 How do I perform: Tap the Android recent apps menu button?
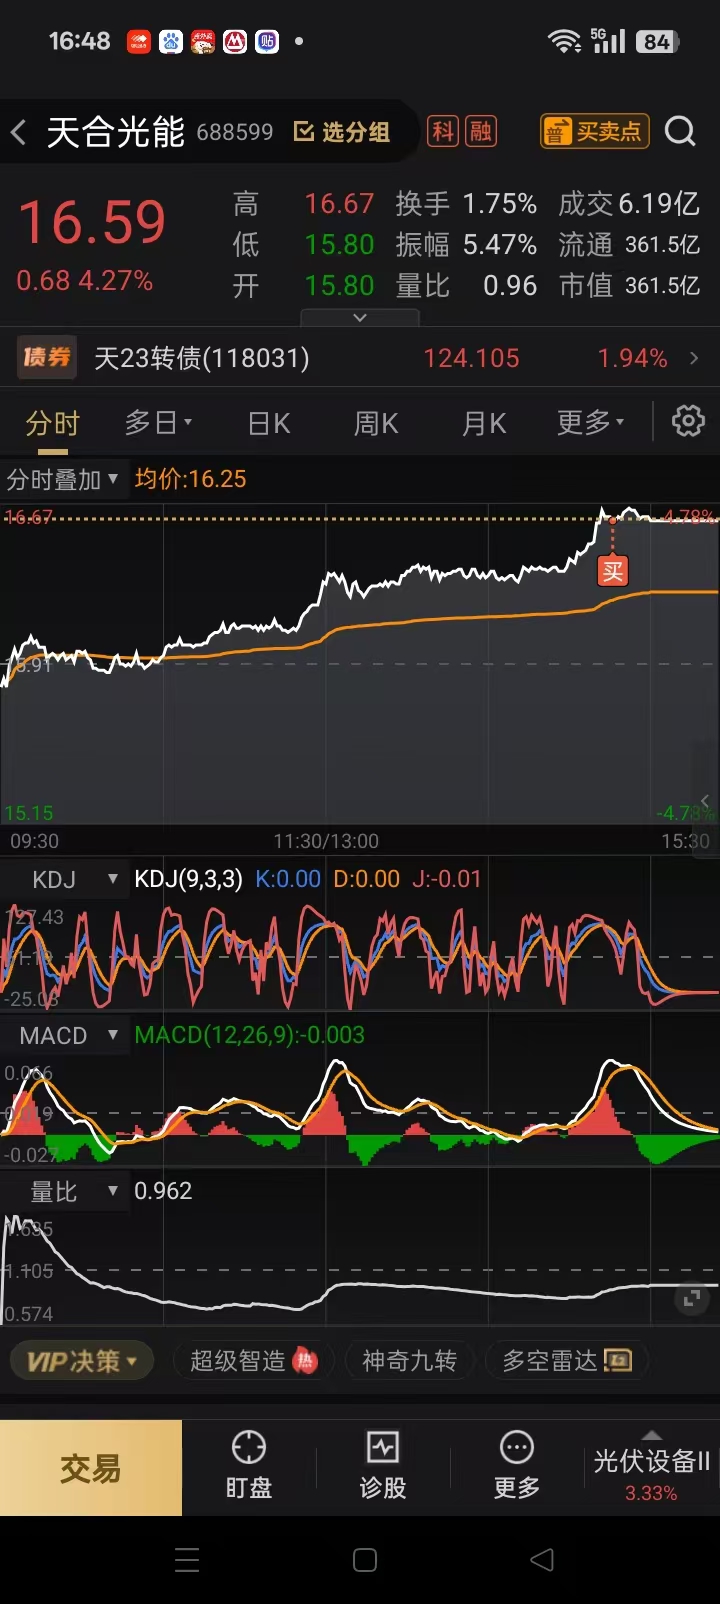187,1560
